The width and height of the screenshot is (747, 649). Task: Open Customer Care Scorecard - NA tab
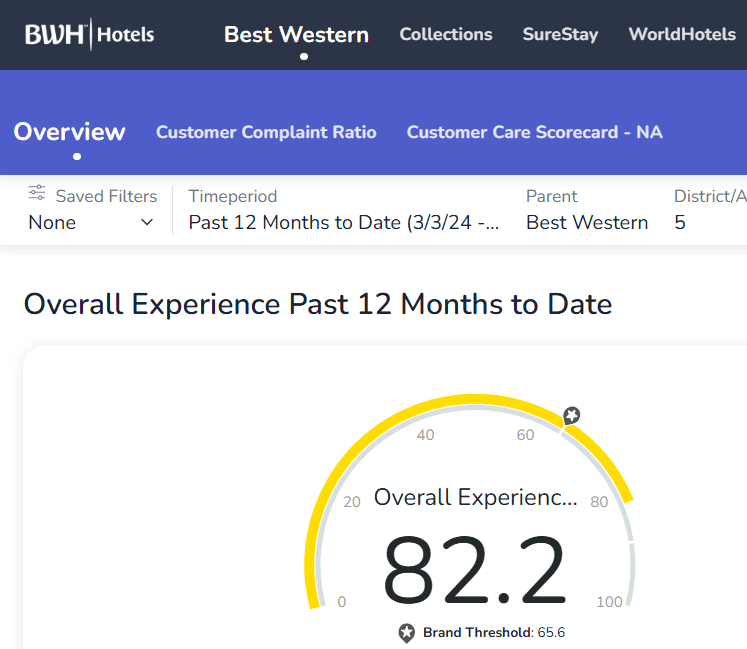(535, 132)
